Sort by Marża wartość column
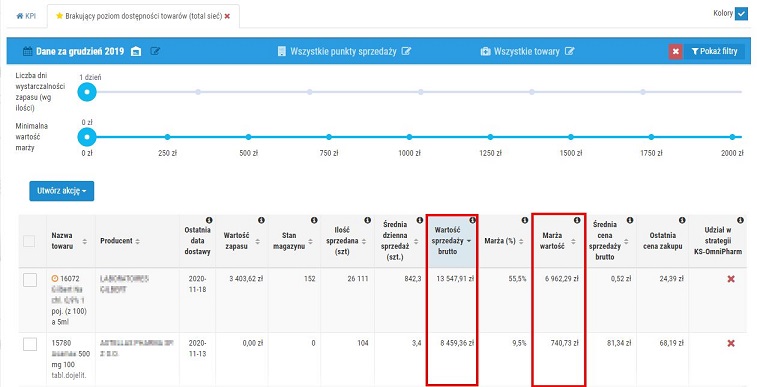The height and width of the screenshot is (387, 757). 574,241
